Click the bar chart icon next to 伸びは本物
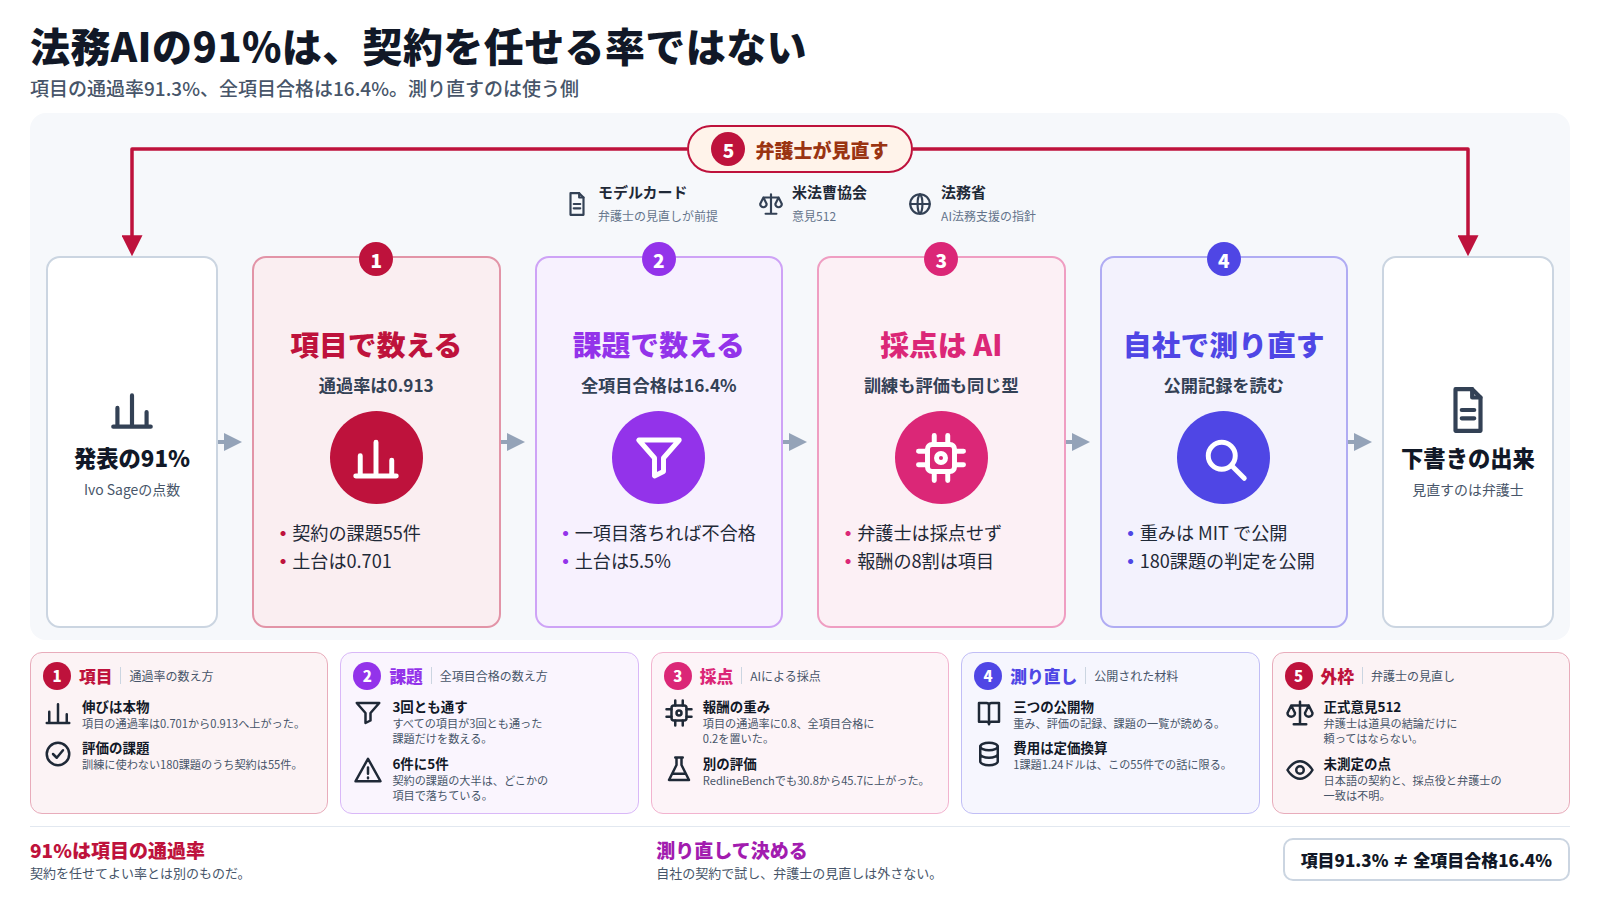The image size is (1600, 900). click(x=58, y=714)
